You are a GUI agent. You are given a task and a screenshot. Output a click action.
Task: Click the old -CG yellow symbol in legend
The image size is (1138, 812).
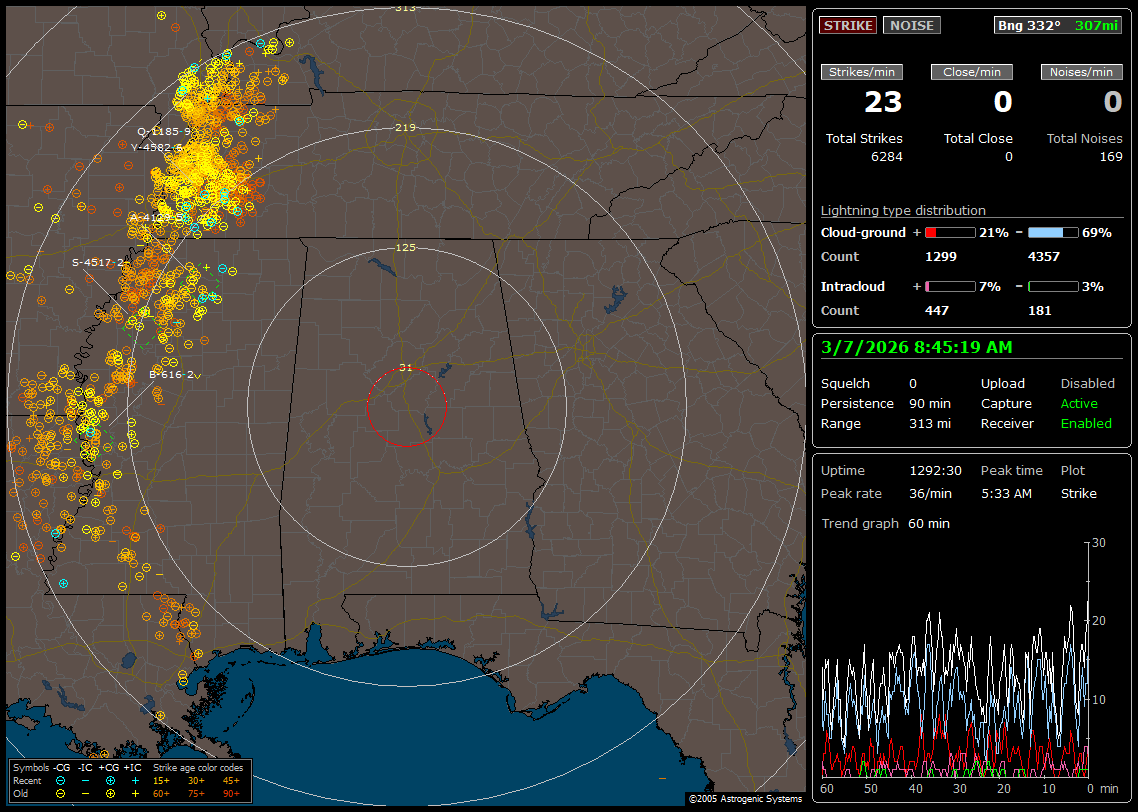click(x=60, y=793)
